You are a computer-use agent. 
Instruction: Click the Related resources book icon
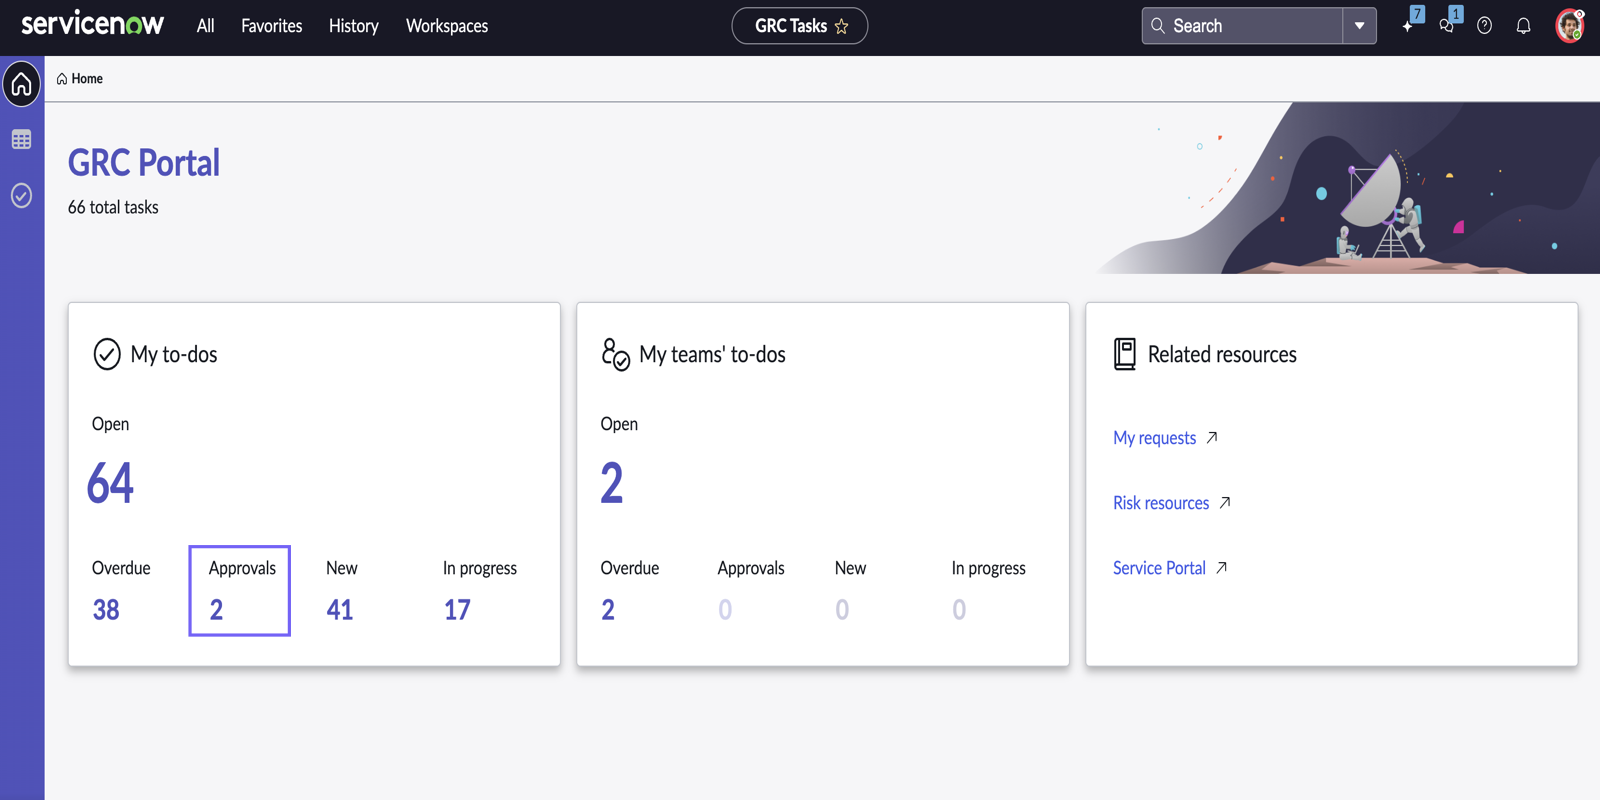point(1125,354)
